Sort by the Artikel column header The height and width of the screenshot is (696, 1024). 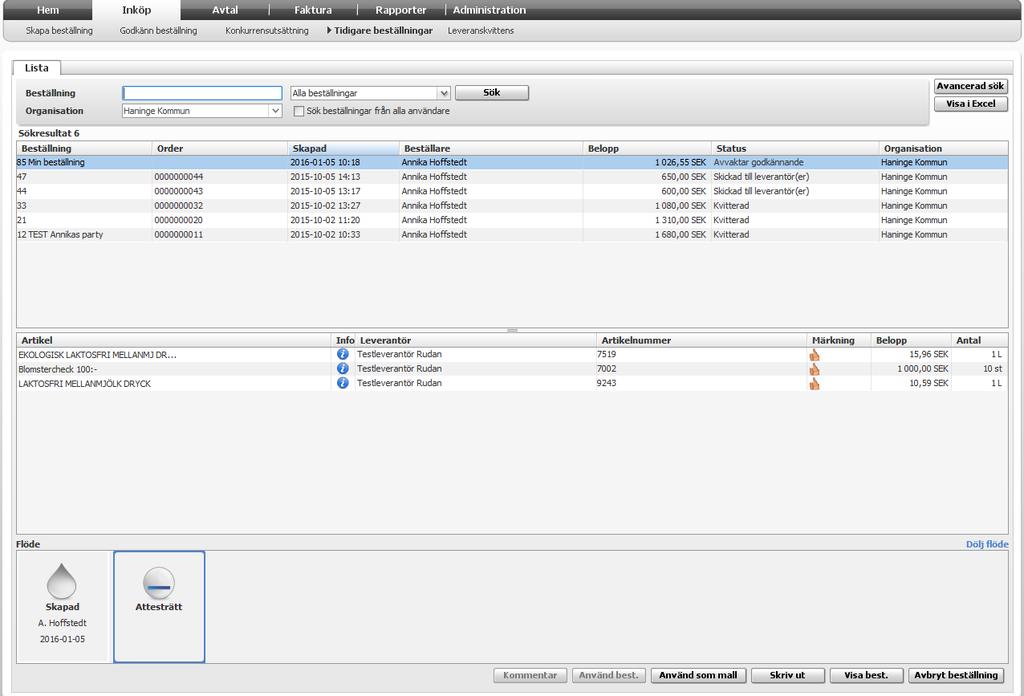click(174, 341)
